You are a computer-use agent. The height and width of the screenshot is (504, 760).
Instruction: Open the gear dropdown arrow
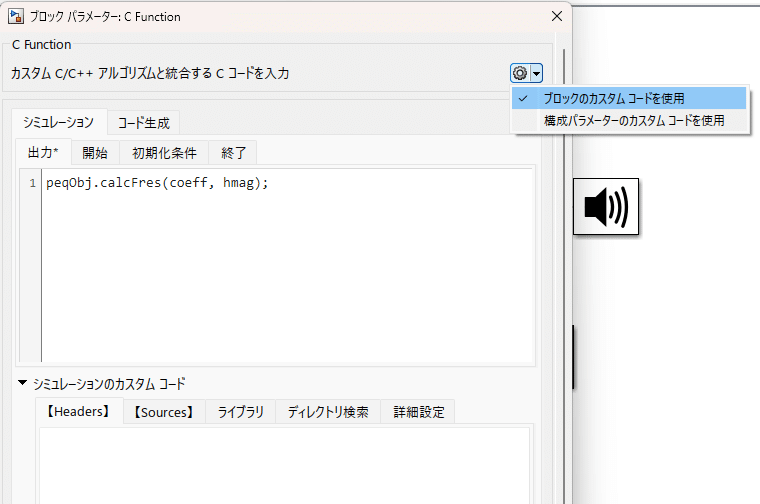pyautogui.click(x=536, y=74)
